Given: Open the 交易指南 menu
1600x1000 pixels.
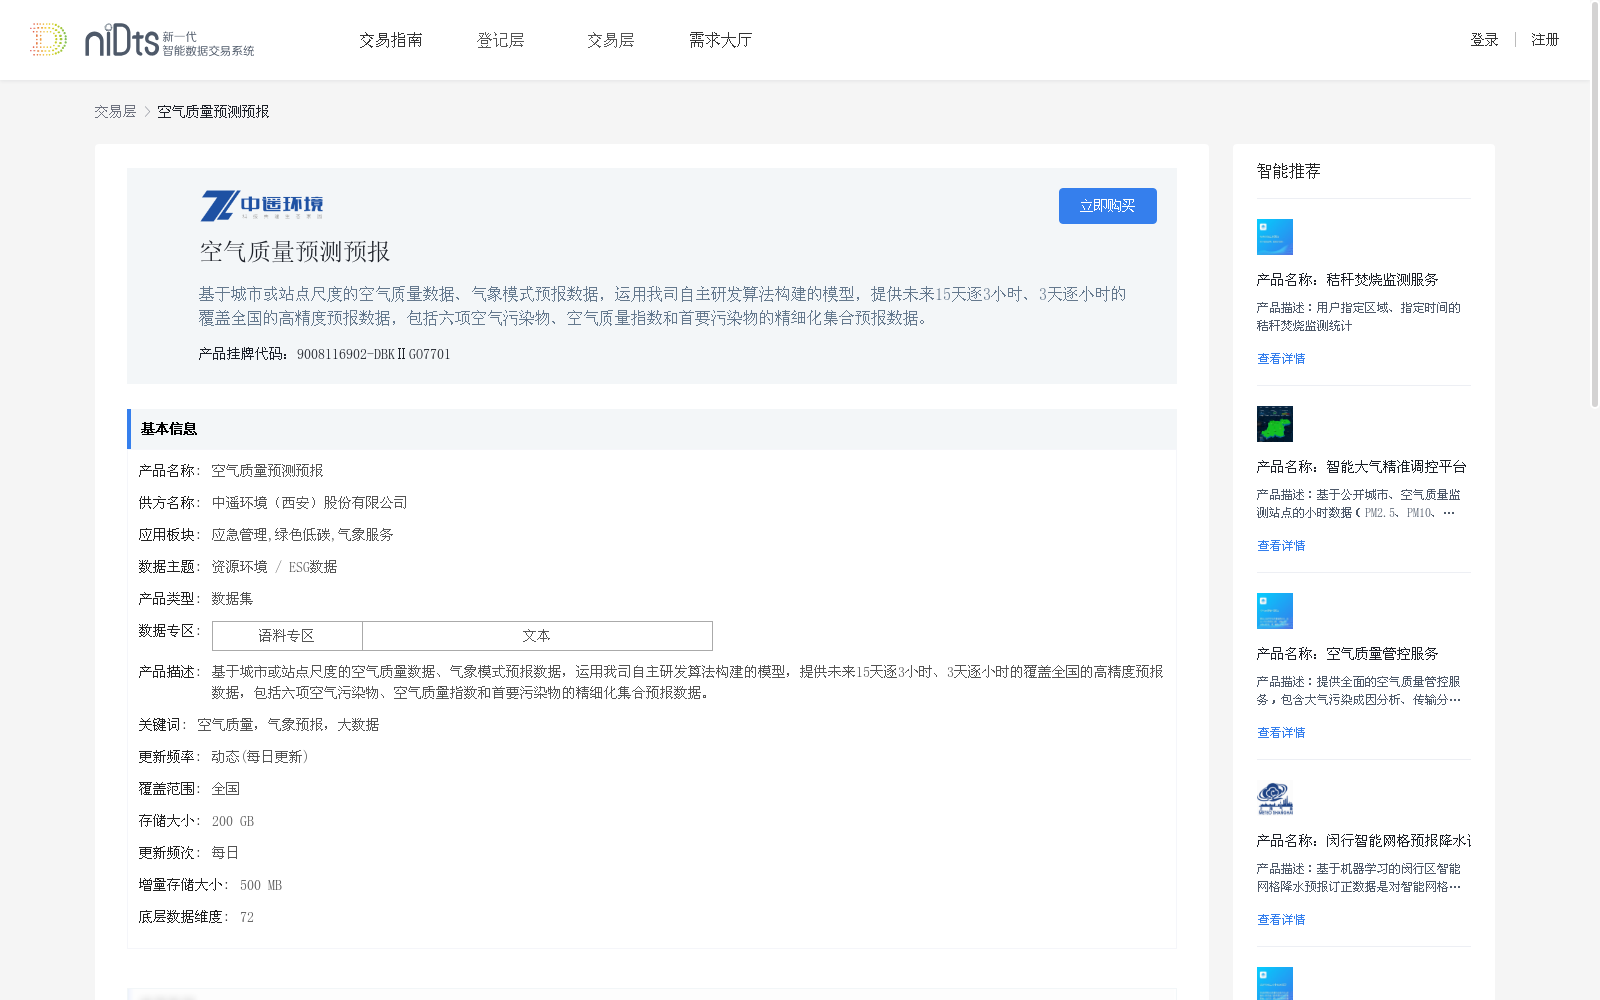Looking at the screenshot, I should (391, 40).
